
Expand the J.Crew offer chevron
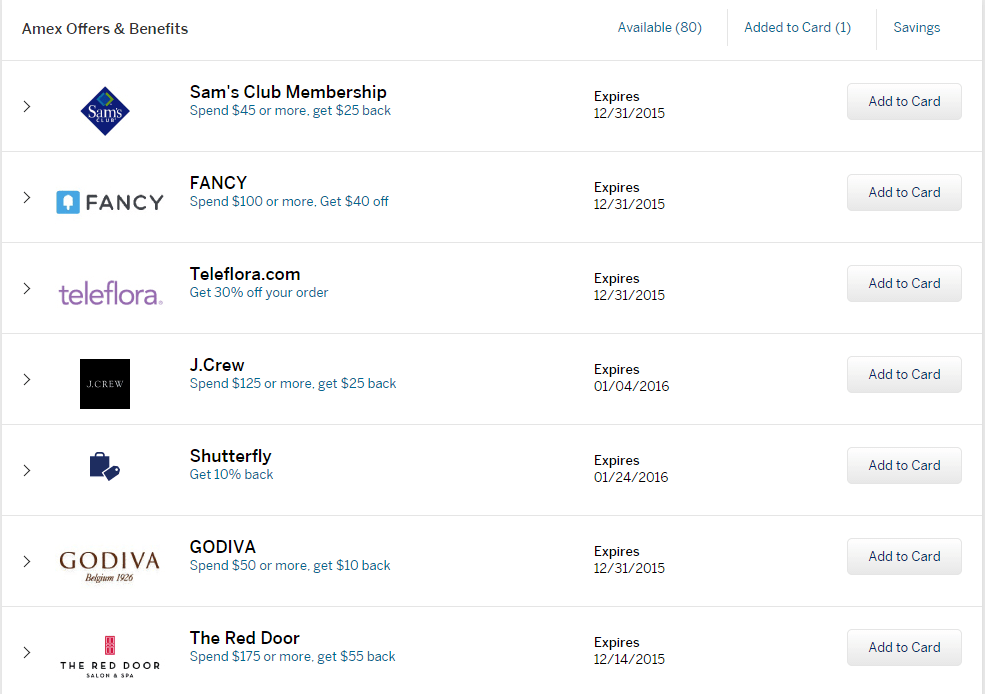[x=27, y=379]
